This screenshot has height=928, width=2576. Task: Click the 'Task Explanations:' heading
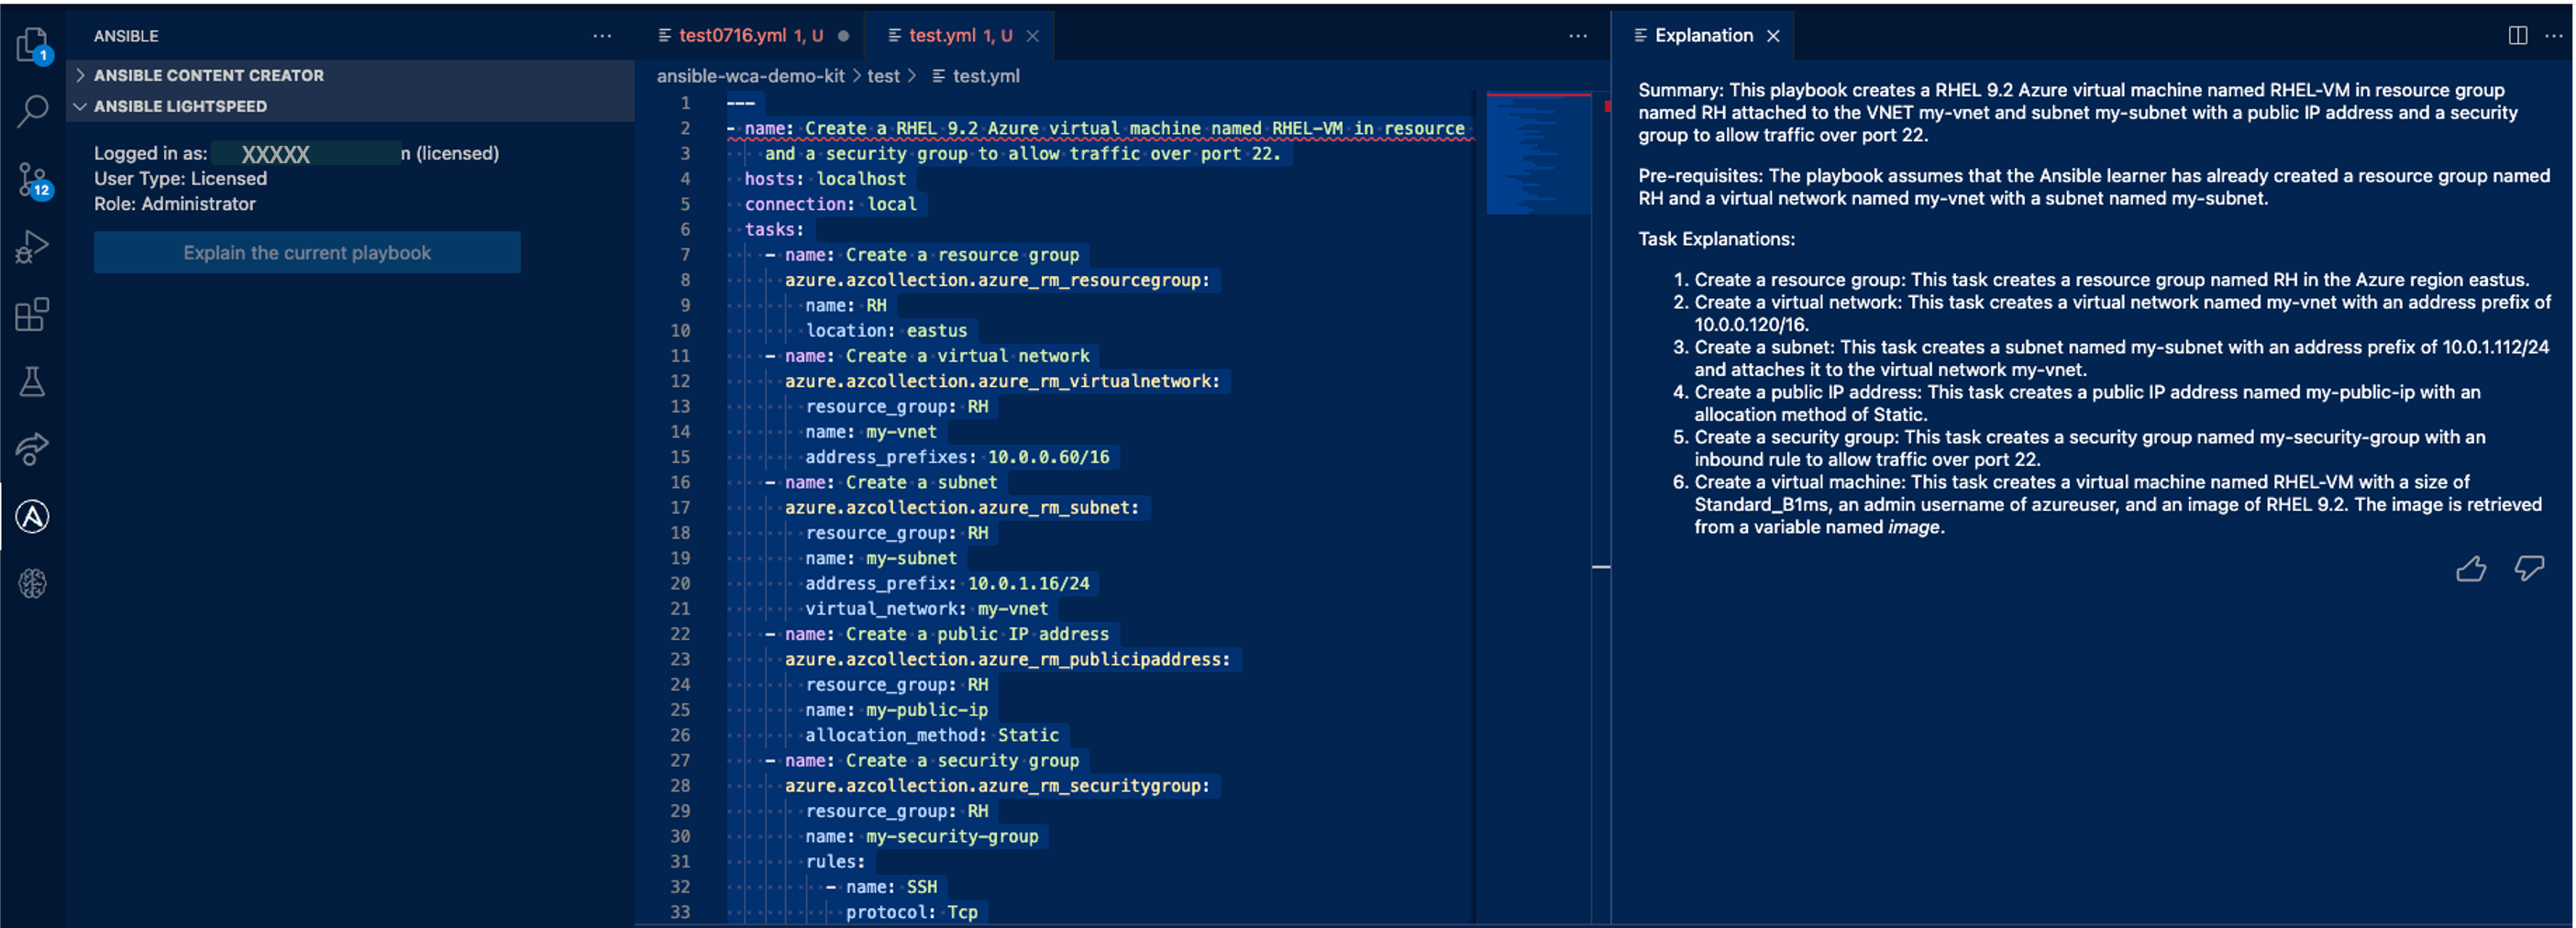(x=1716, y=239)
